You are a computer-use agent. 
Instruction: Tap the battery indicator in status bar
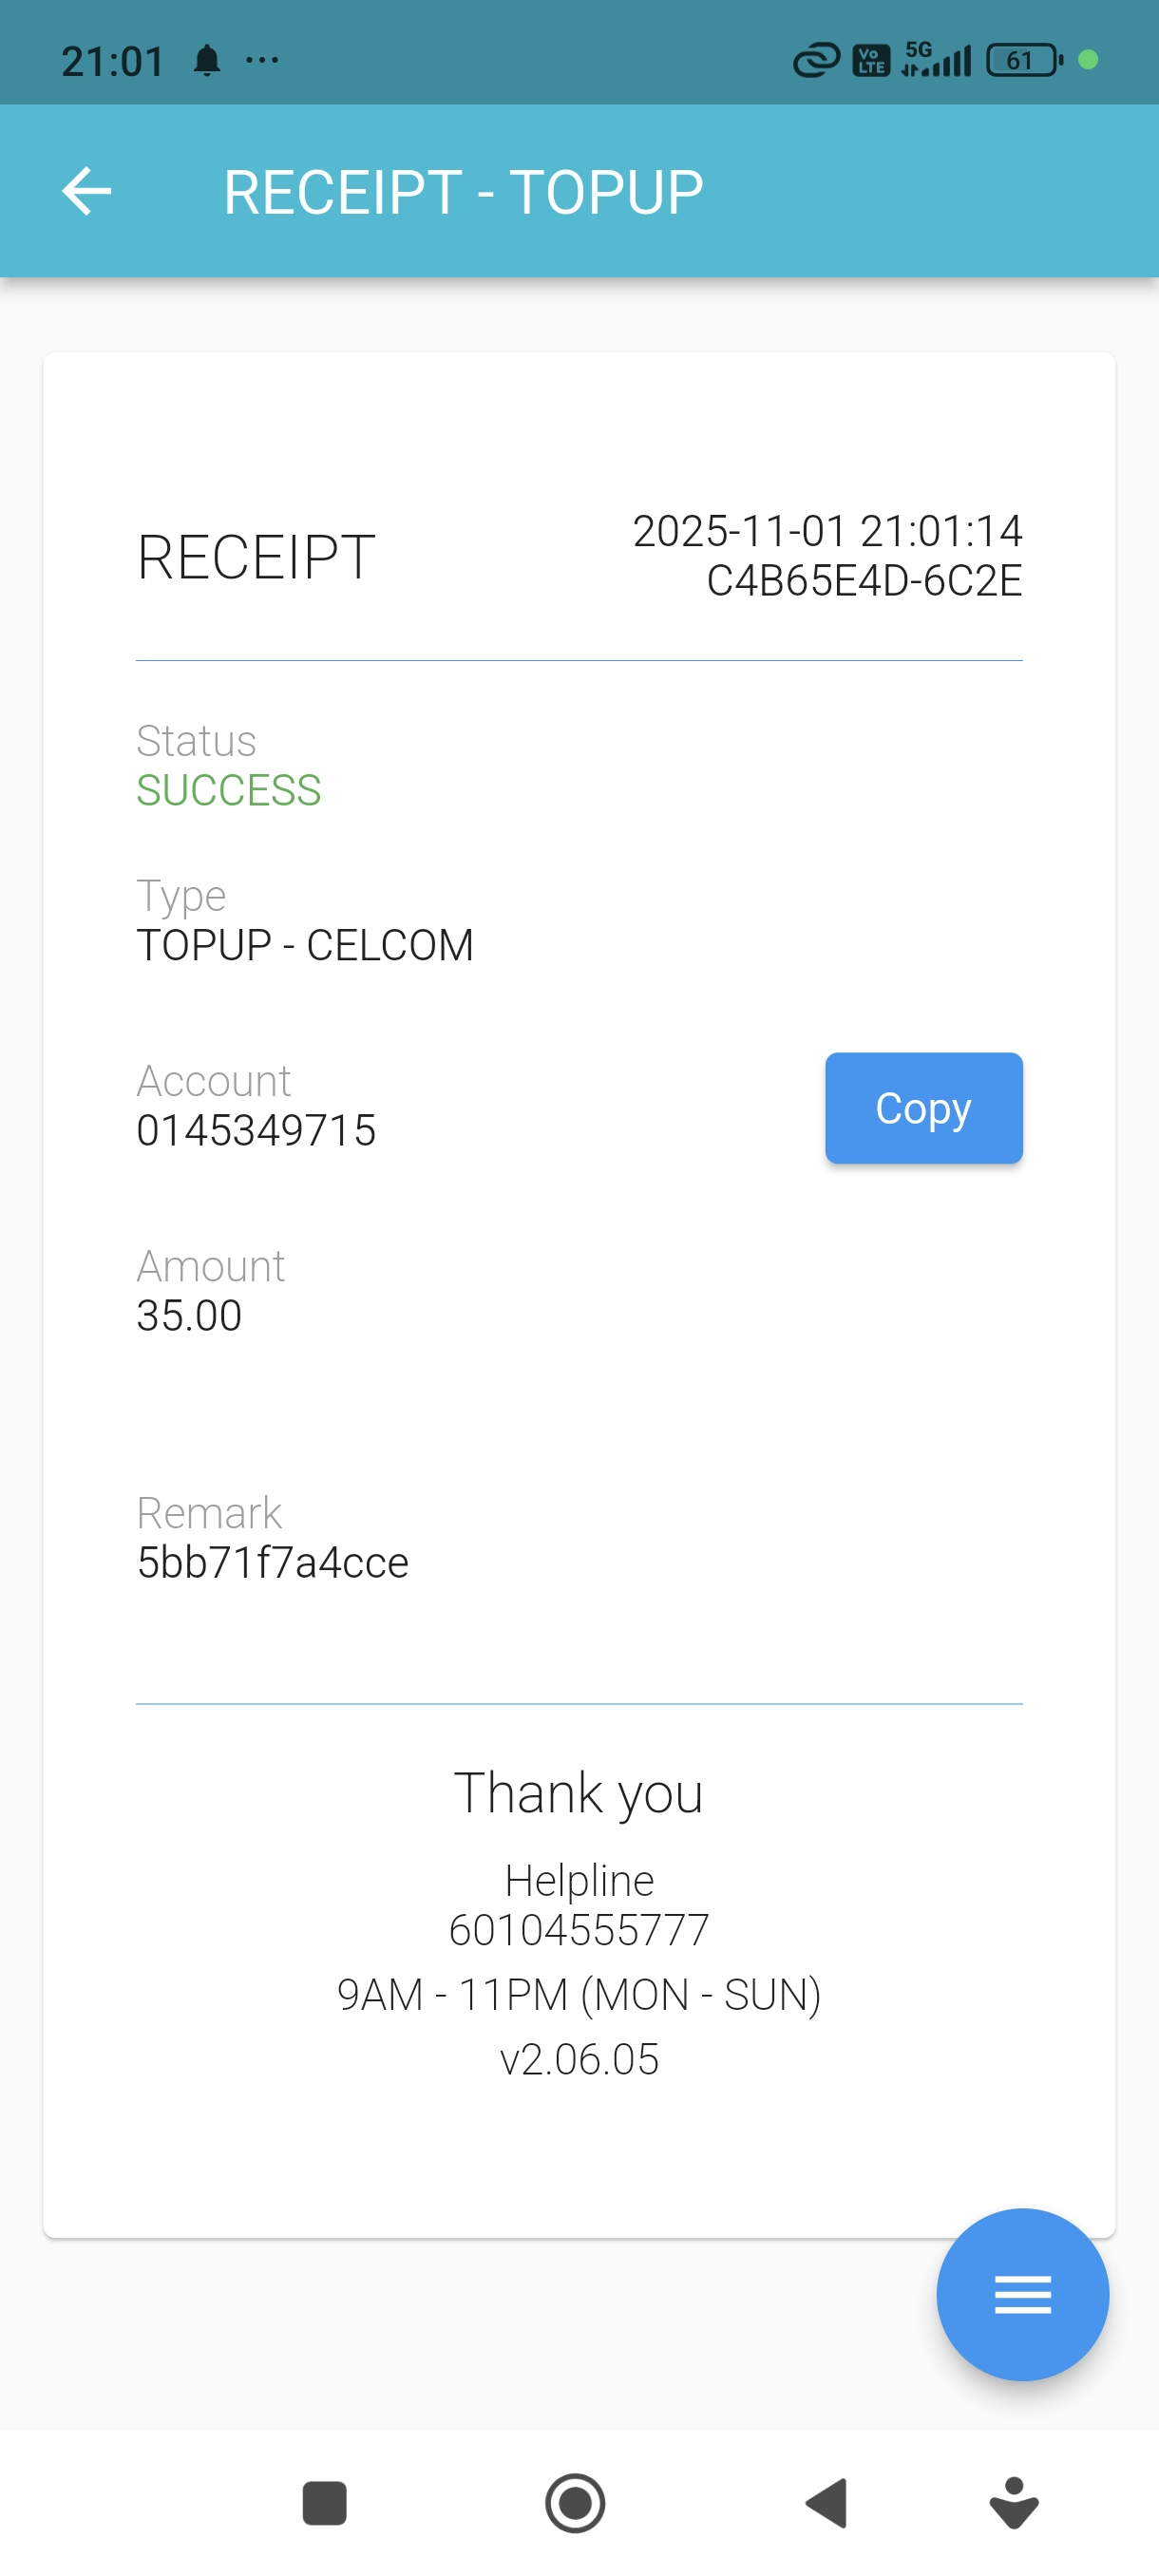1023,61
